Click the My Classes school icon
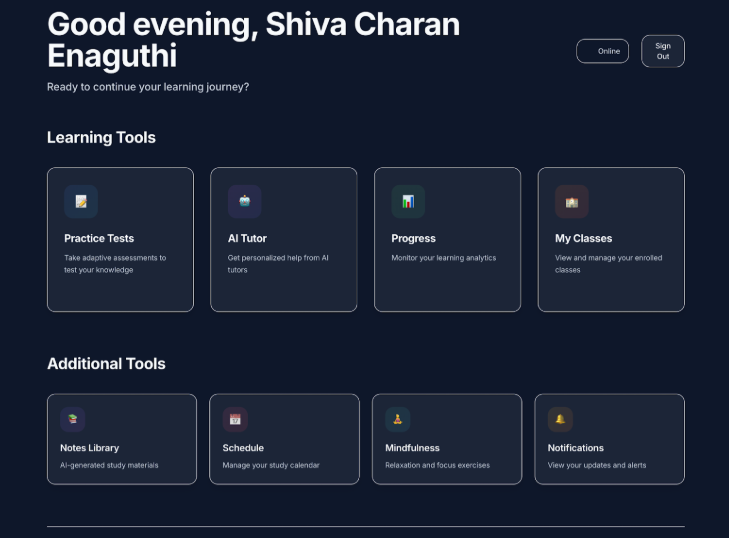729x538 pixels. pos(572,201)
